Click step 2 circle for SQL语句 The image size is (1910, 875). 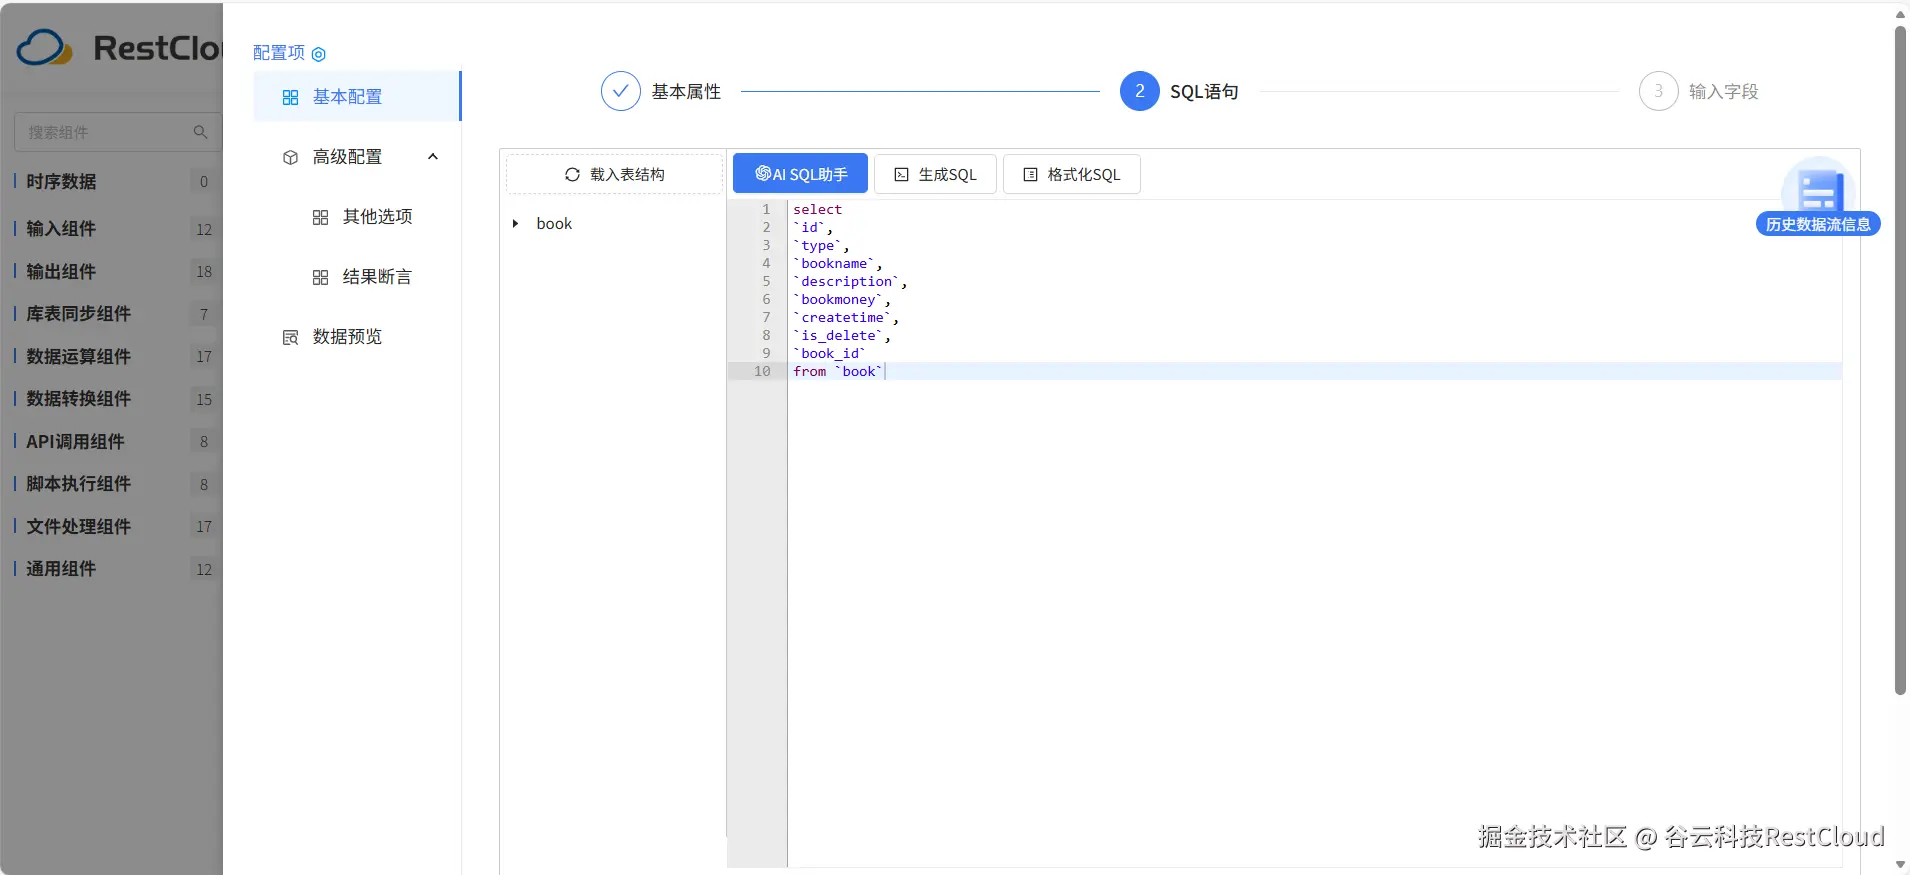click(1139, 91)
